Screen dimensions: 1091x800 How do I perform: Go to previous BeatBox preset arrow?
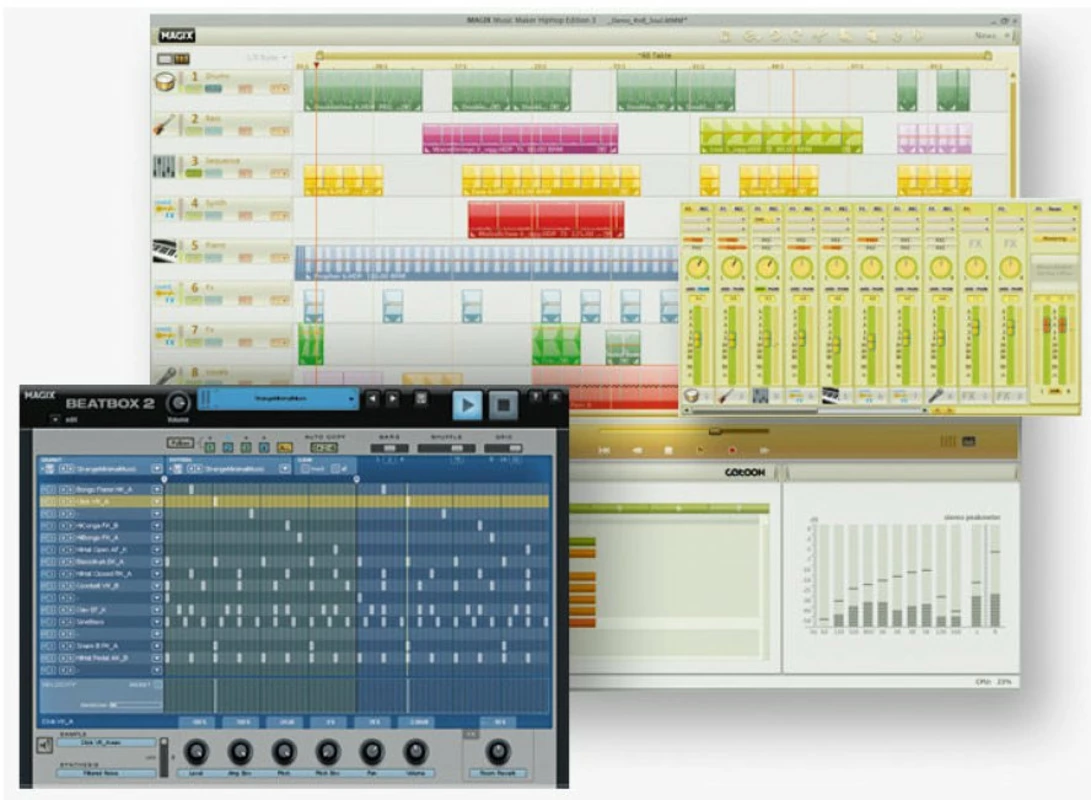coord(373,399)
